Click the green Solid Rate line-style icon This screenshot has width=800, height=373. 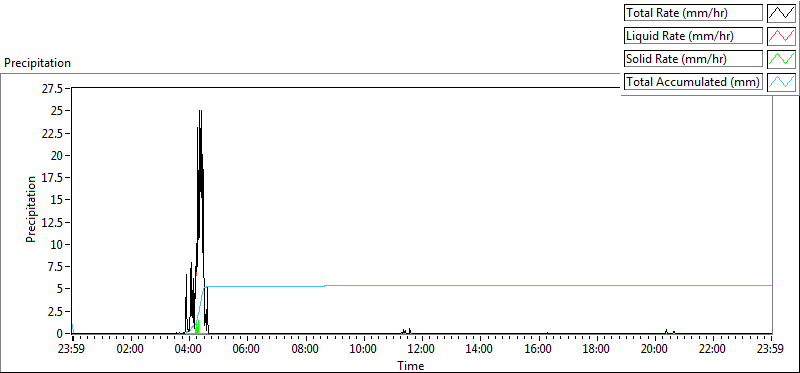point(781,59)
